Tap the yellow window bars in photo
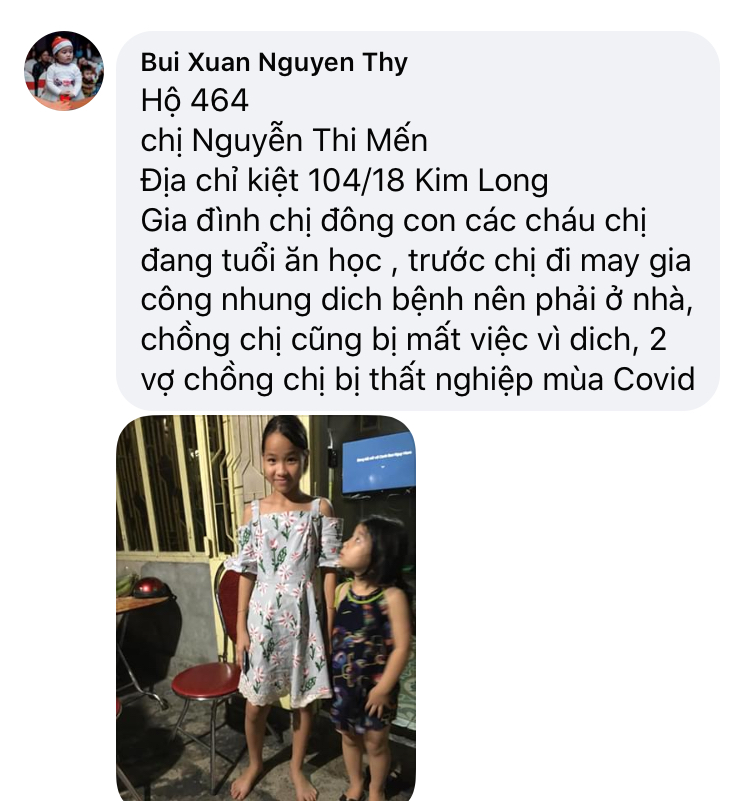This screenshot has width=750, height=801. coord(174,485)
